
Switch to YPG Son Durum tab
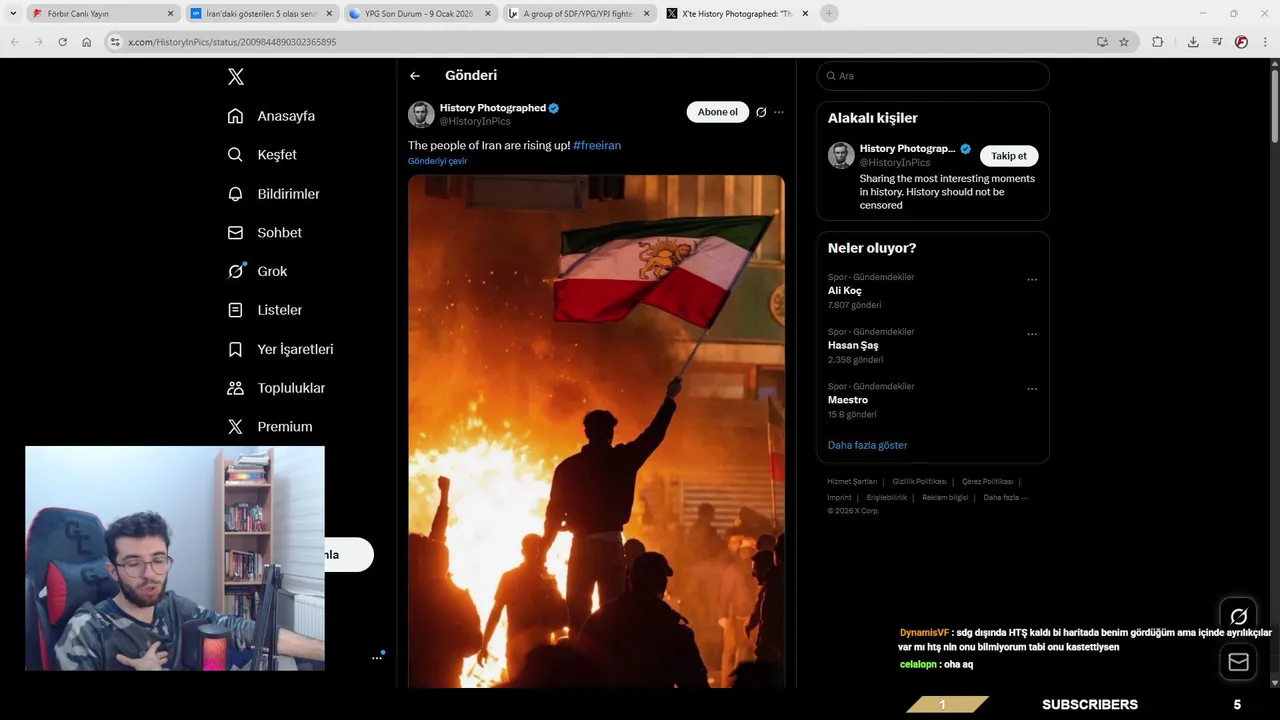coord(420,14)
